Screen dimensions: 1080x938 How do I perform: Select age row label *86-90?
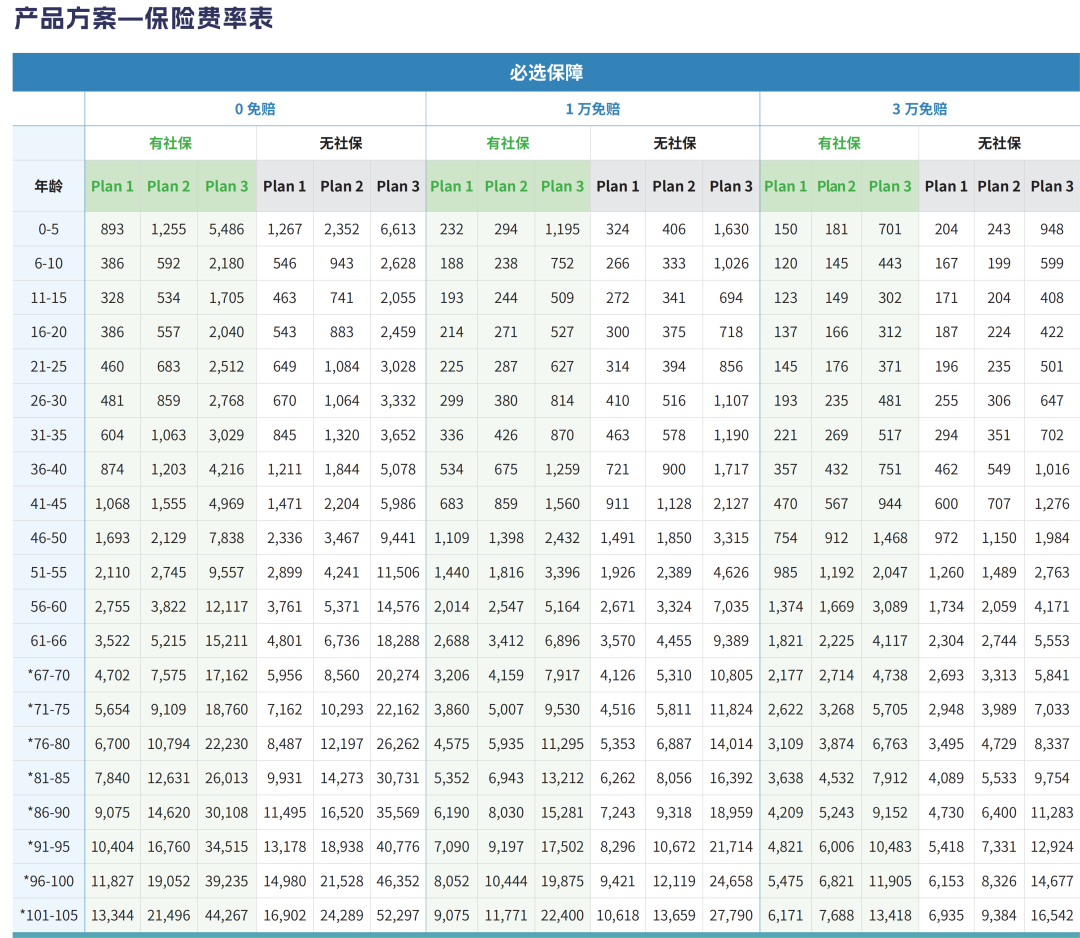coord(48,813)
